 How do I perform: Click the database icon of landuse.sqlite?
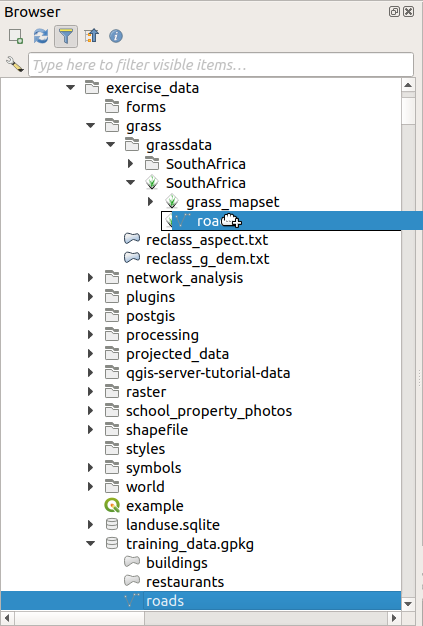[112, 524]
